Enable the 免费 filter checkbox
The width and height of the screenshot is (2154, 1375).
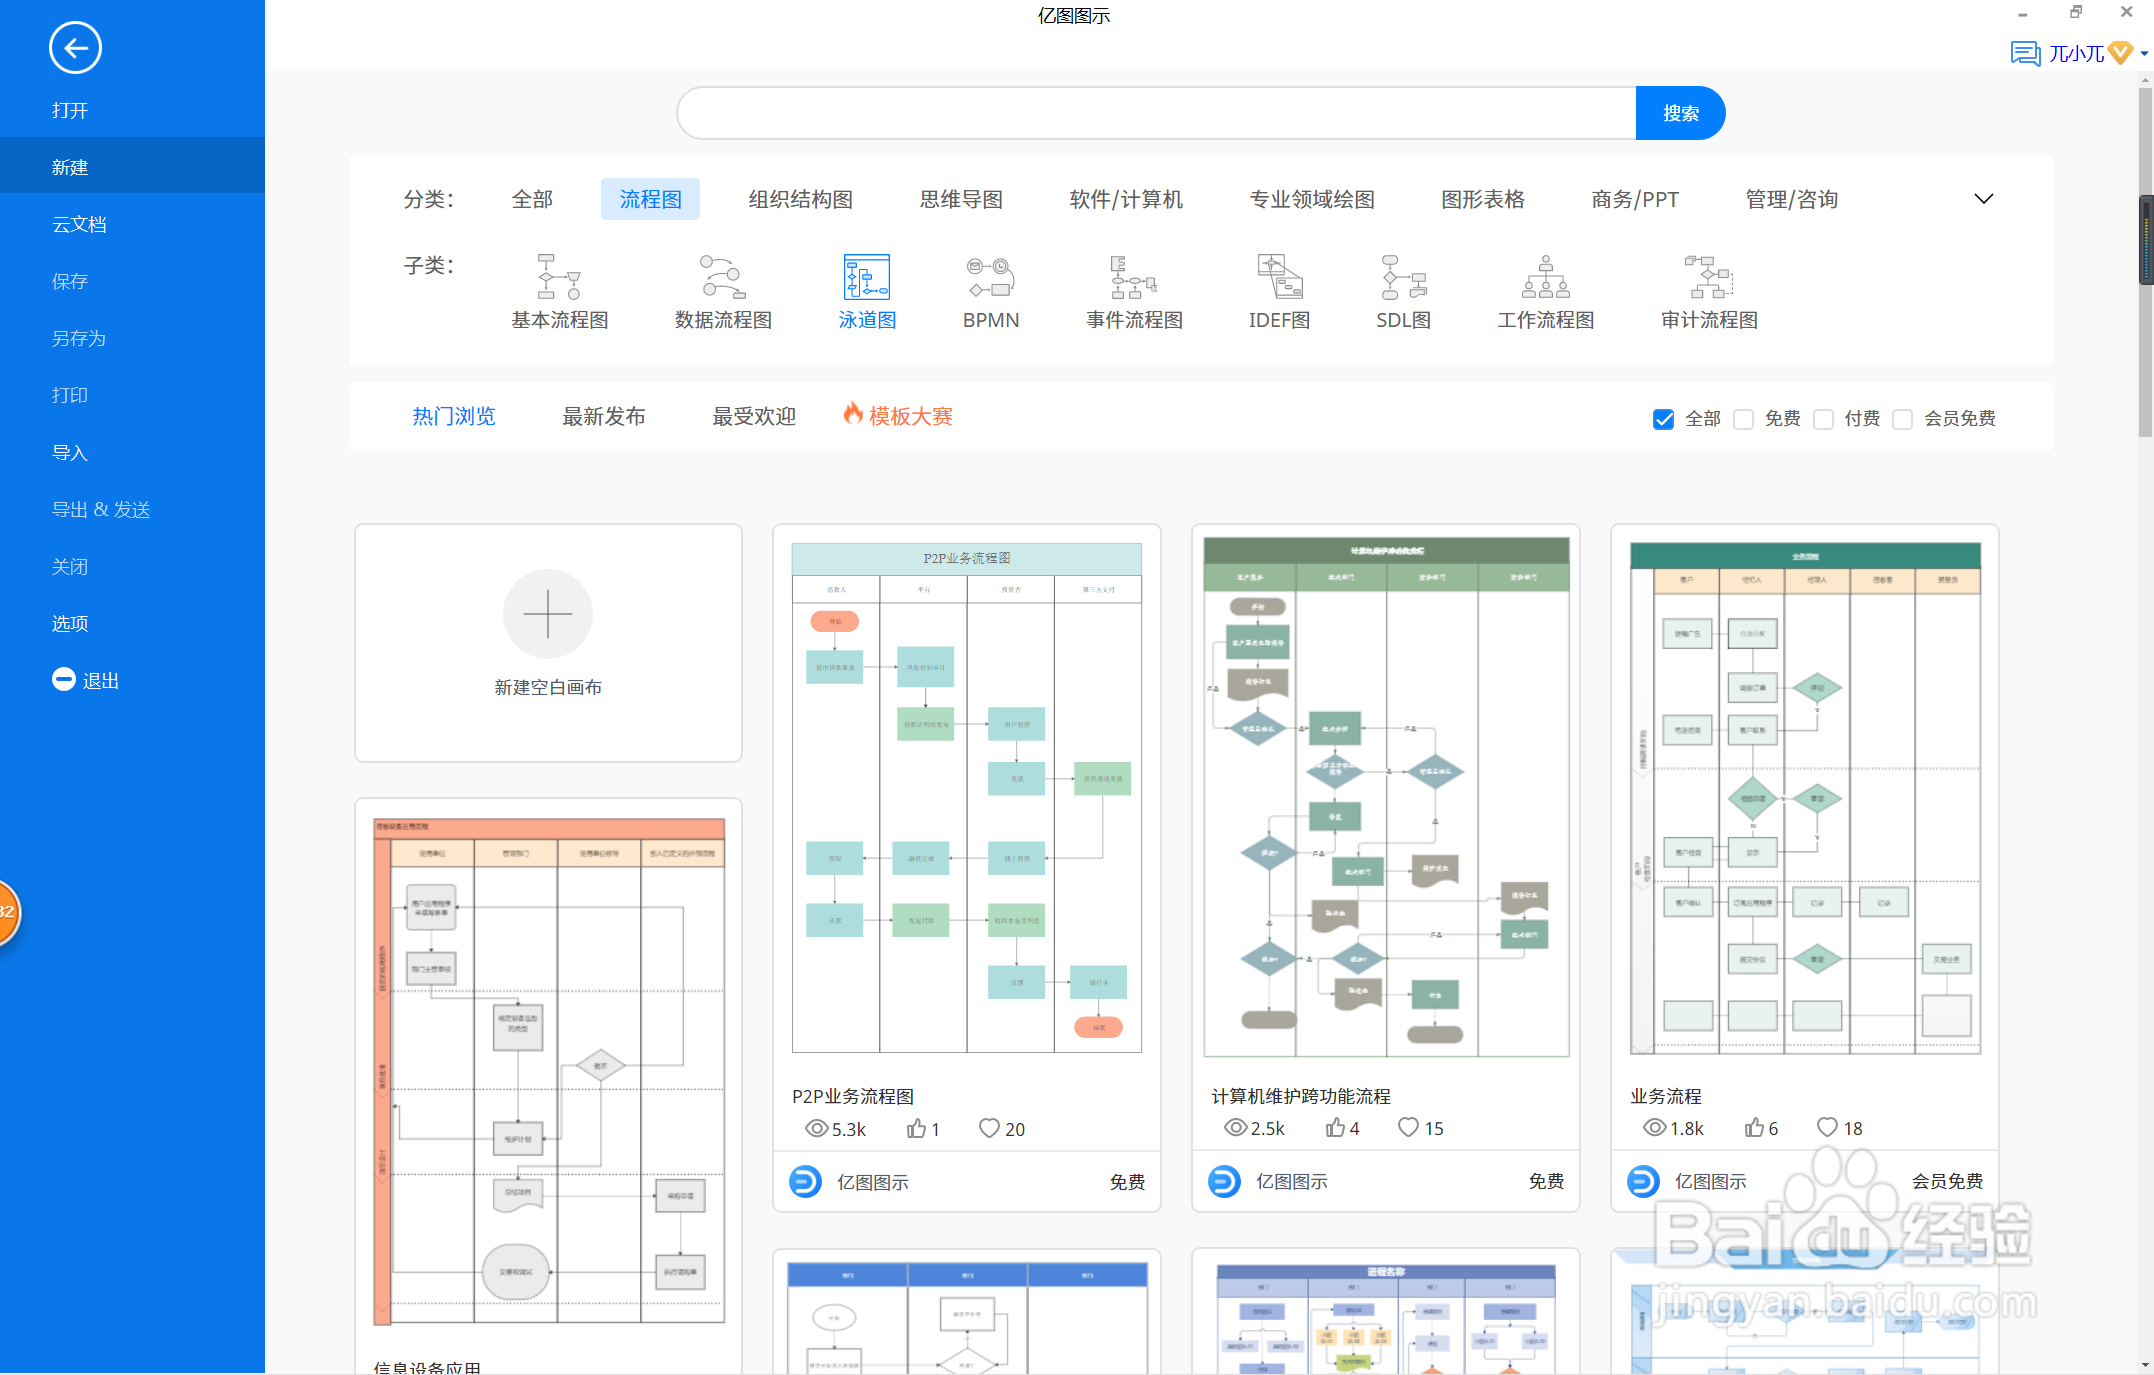pos(1743,419)
